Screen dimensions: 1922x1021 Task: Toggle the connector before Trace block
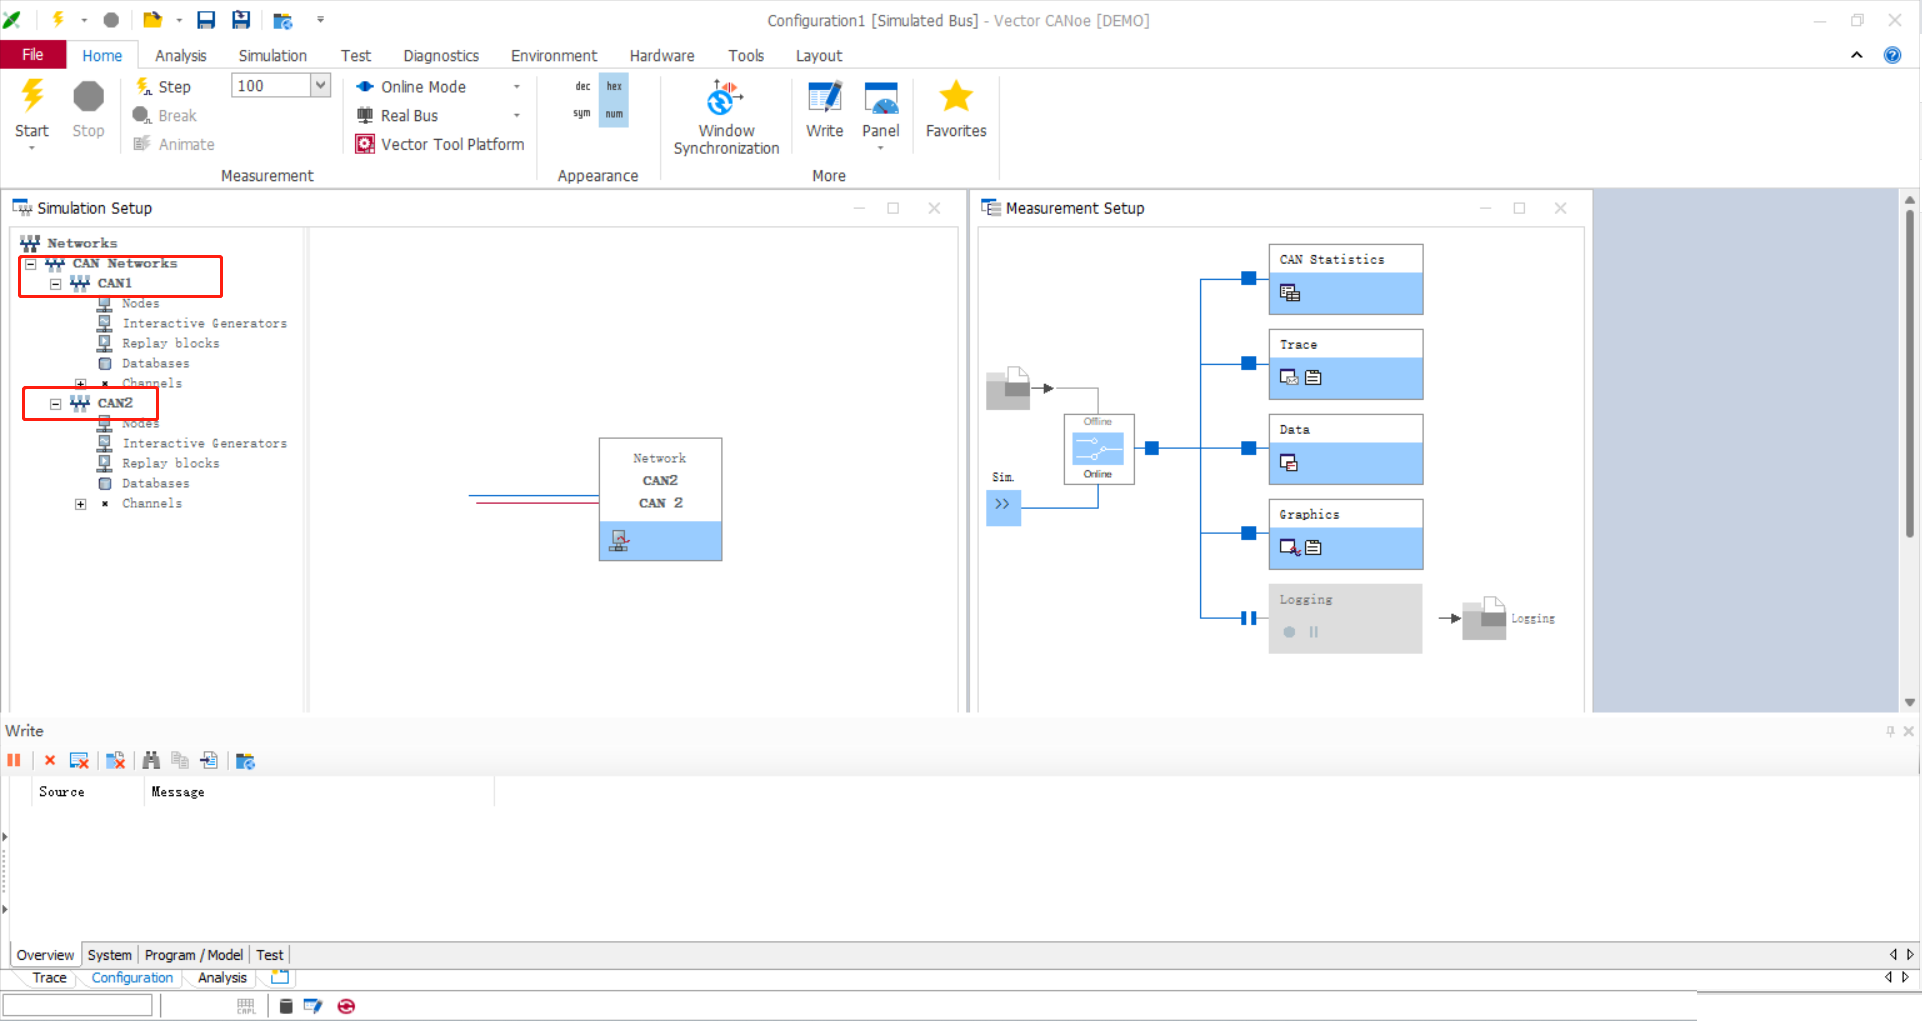1248,363
